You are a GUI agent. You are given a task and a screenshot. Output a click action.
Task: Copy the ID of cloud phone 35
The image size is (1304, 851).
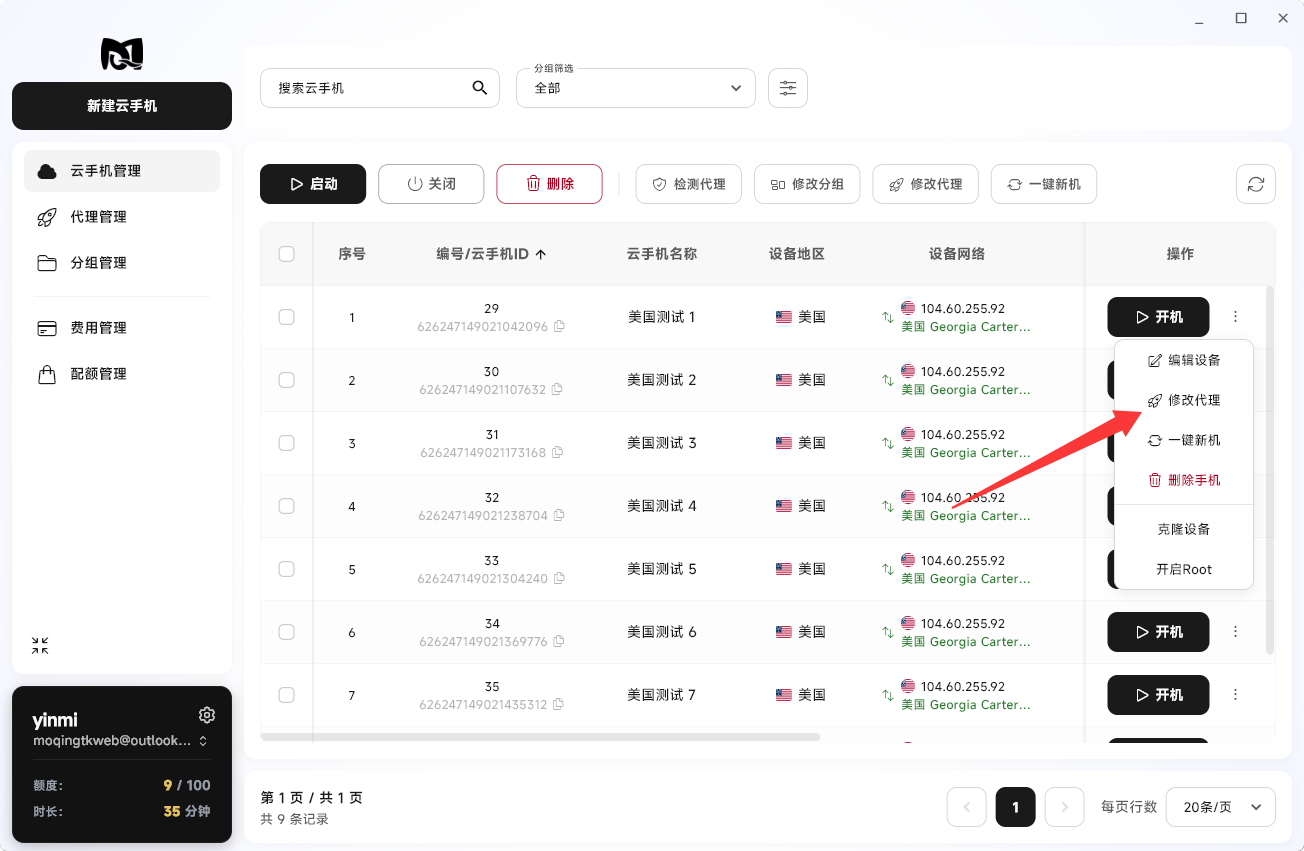(x=558, y=704)
